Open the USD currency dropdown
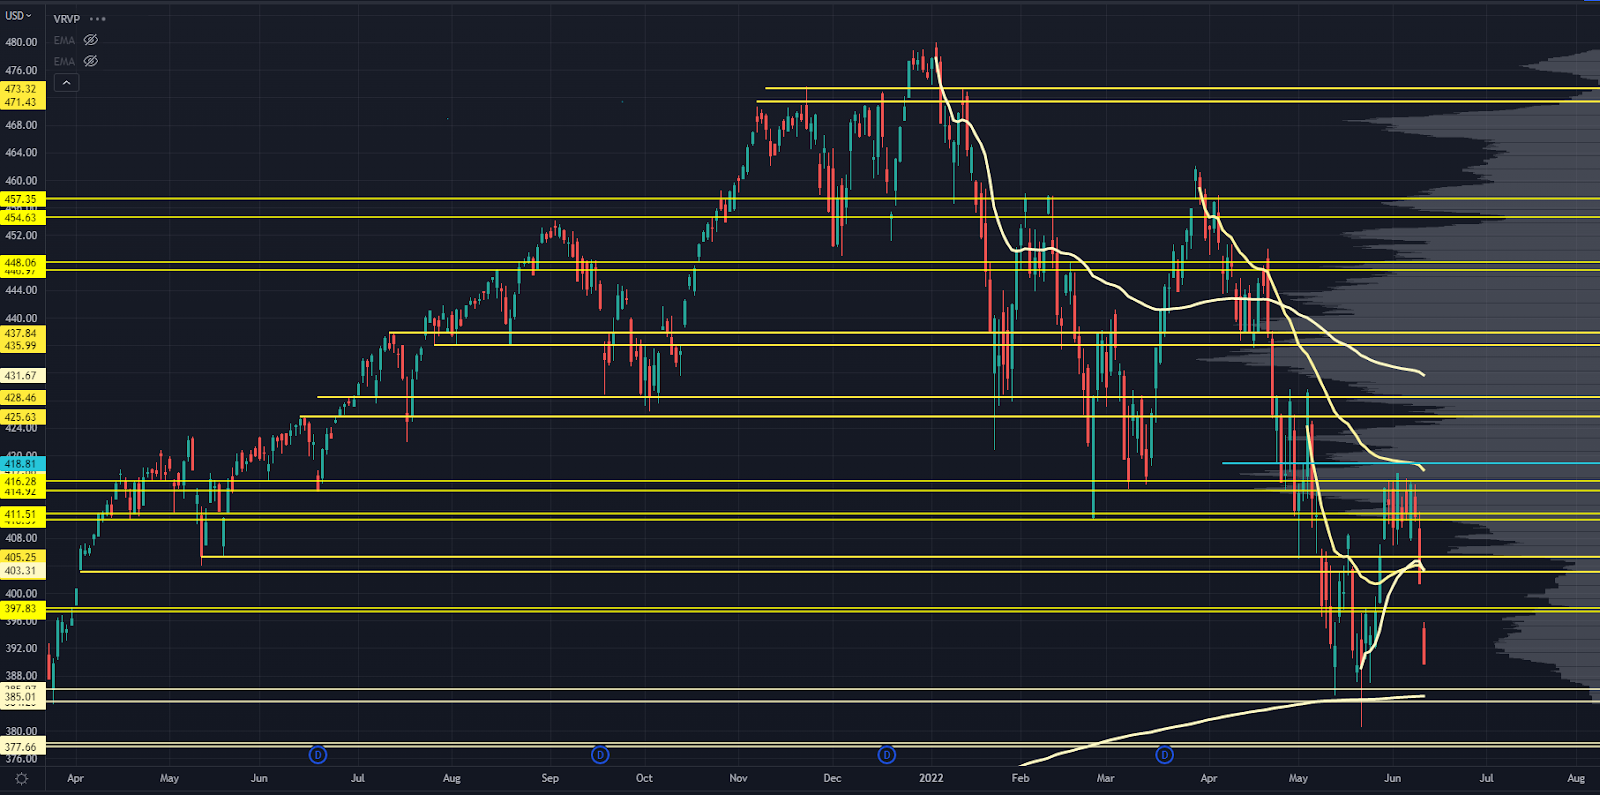Screen dimensions: 1600x795 pyautogui.click(x=19, y=16)
